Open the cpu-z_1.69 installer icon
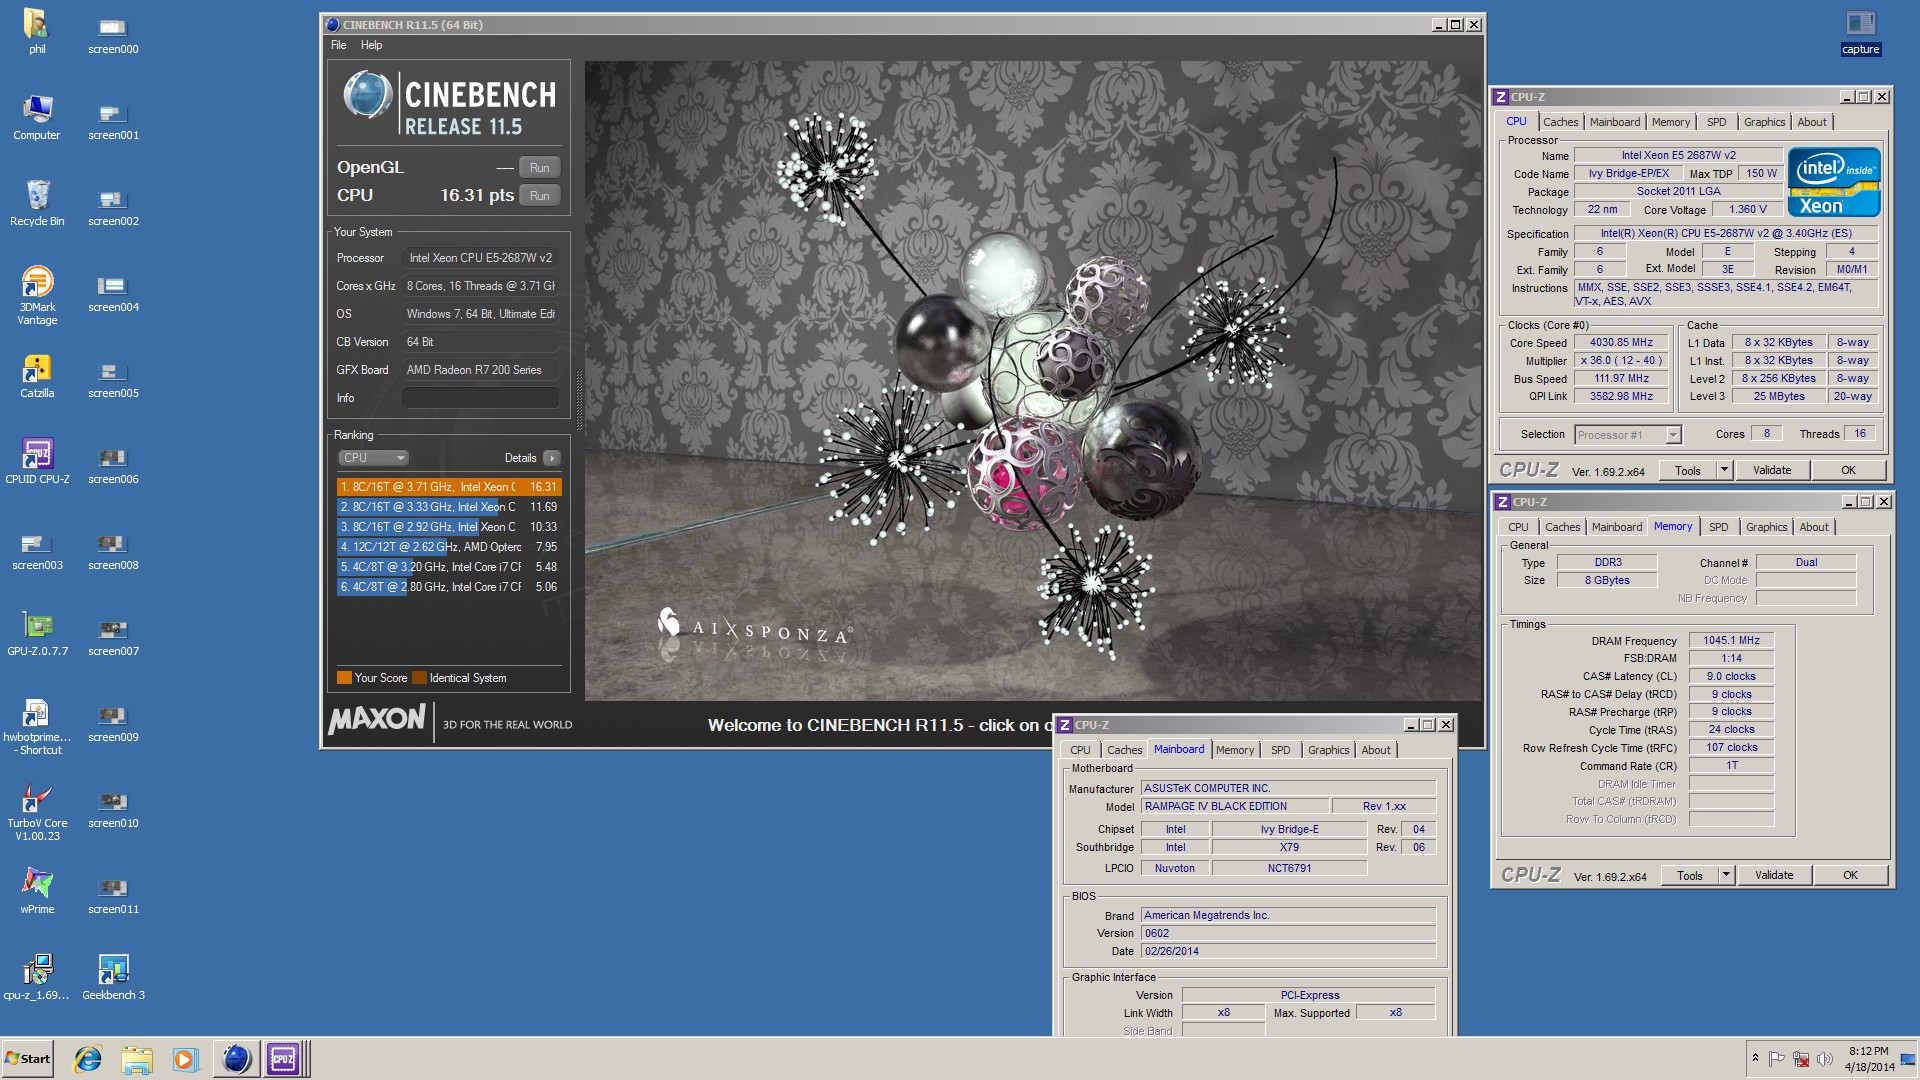Viewport: 1920px width, 1080px height. pyautogui.click(x=37, y=977)
